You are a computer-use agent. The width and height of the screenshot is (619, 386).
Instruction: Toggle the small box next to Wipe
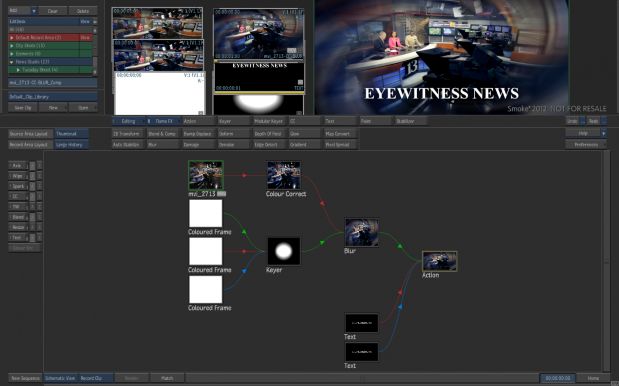pos(32,176)
